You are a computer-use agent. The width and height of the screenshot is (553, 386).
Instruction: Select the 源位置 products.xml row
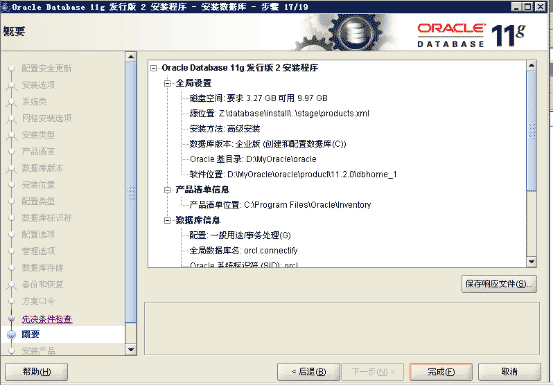point(279,113)
